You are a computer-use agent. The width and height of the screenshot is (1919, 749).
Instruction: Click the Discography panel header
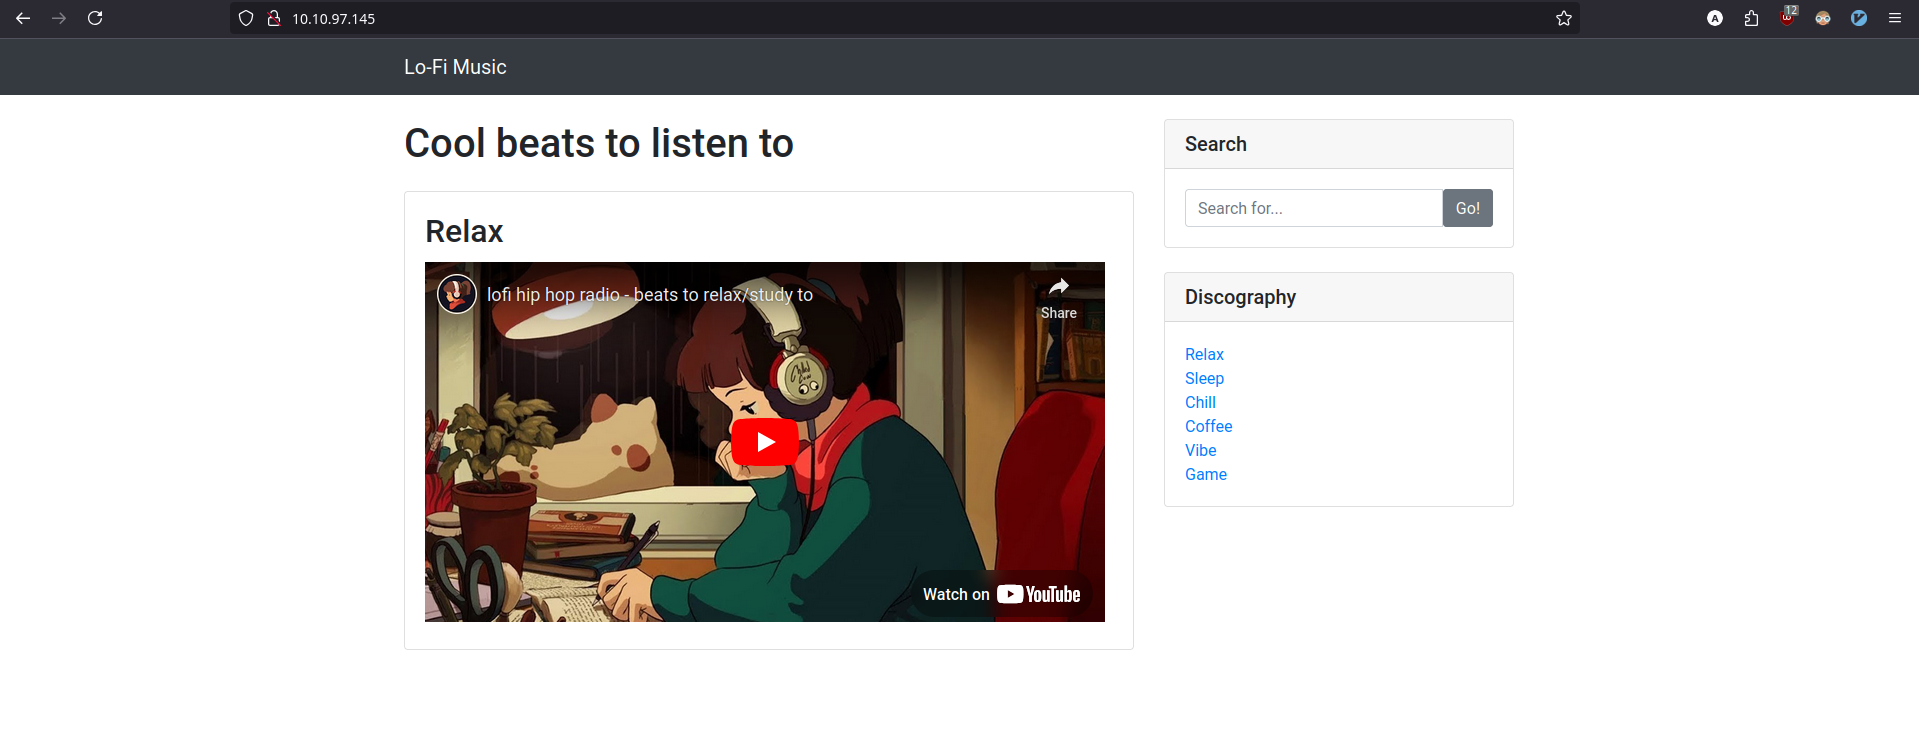[x=1339, y=297]
